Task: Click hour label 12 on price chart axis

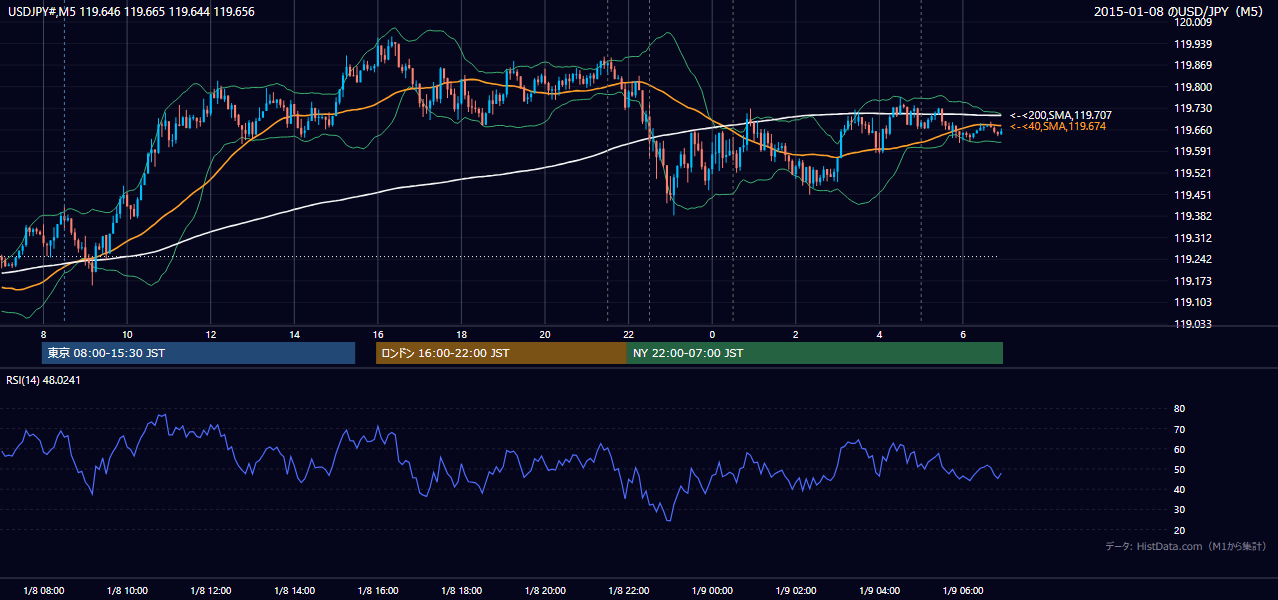Action: [x=211, y=334]
